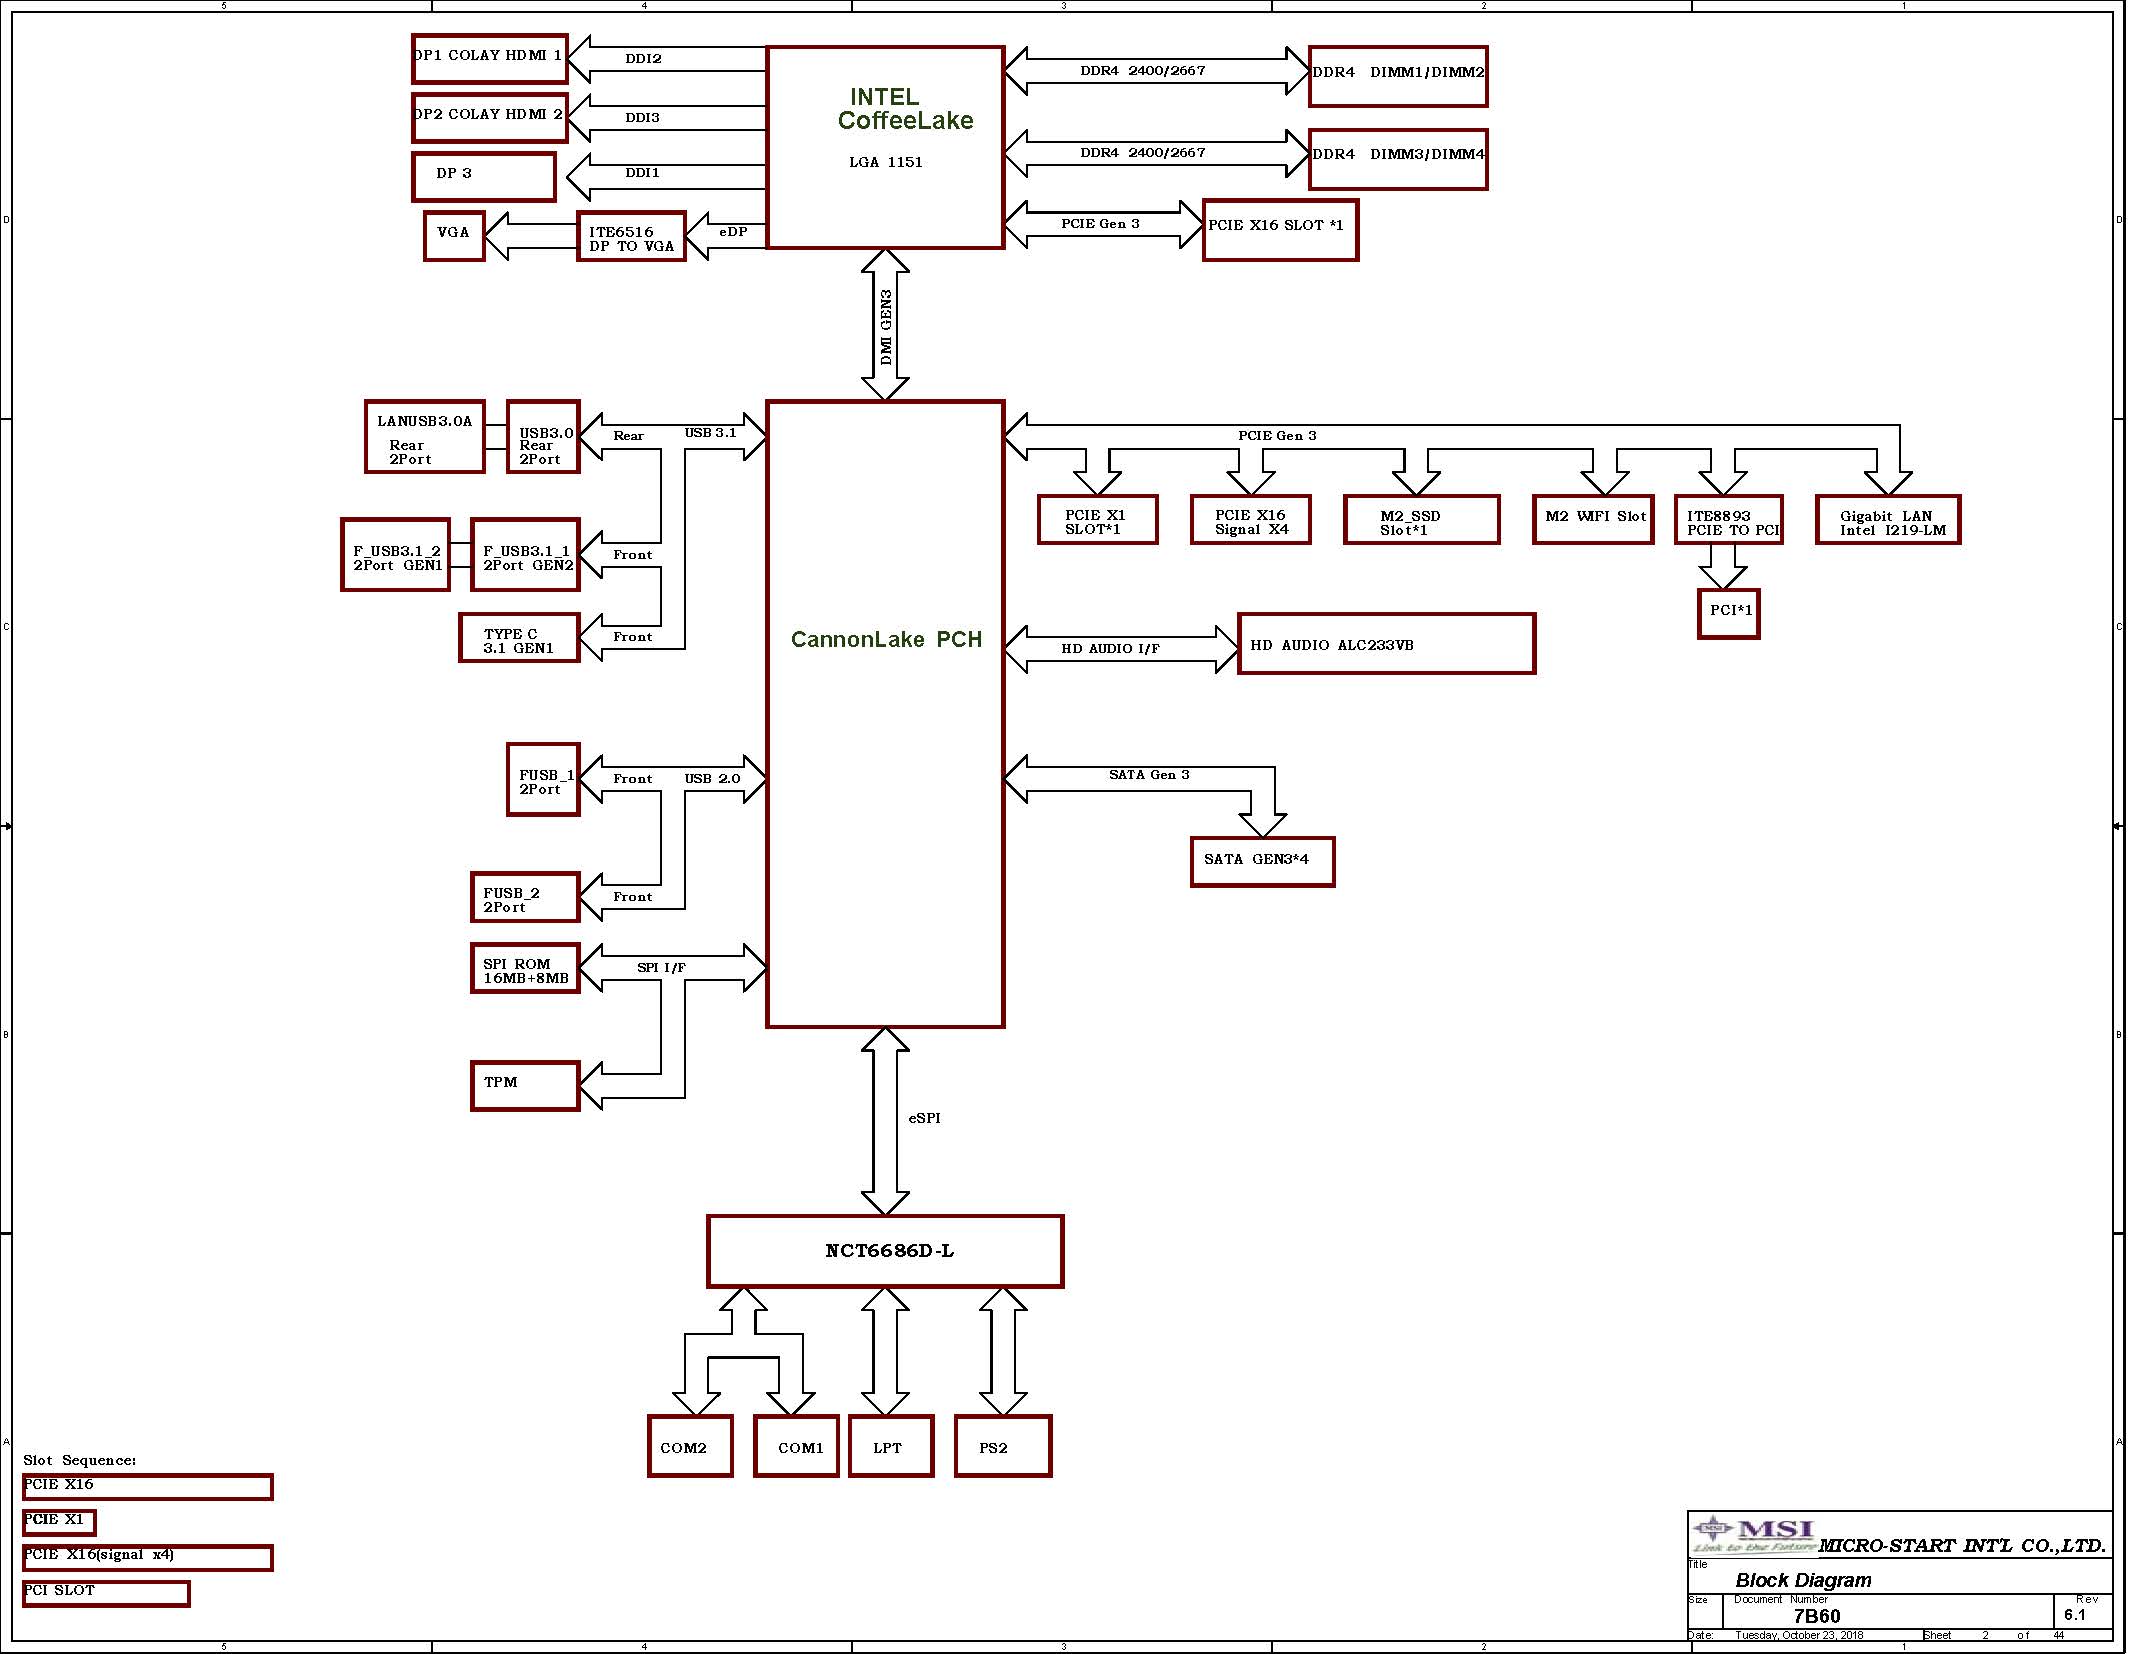The width and height of the screenshot is (2136, 1654).
Task: Click the M2_SSD Slot*1 box
Action: click(x=1421, y=521)
